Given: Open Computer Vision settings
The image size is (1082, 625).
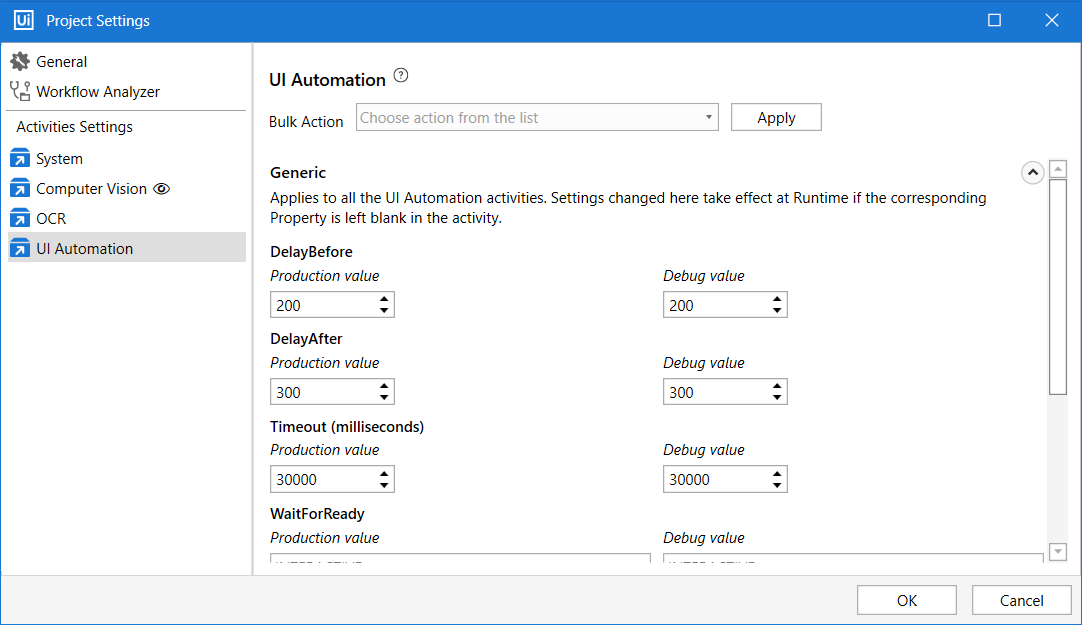Looking at the screenshot, I should pyautogui.click(x=91, y=188).
